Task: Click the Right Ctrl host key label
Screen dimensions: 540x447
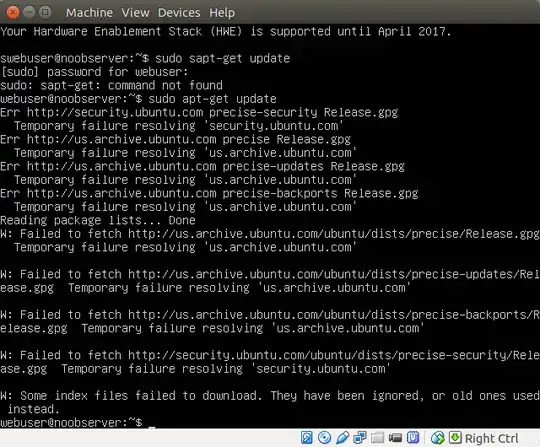Action: tap(491, 438)
